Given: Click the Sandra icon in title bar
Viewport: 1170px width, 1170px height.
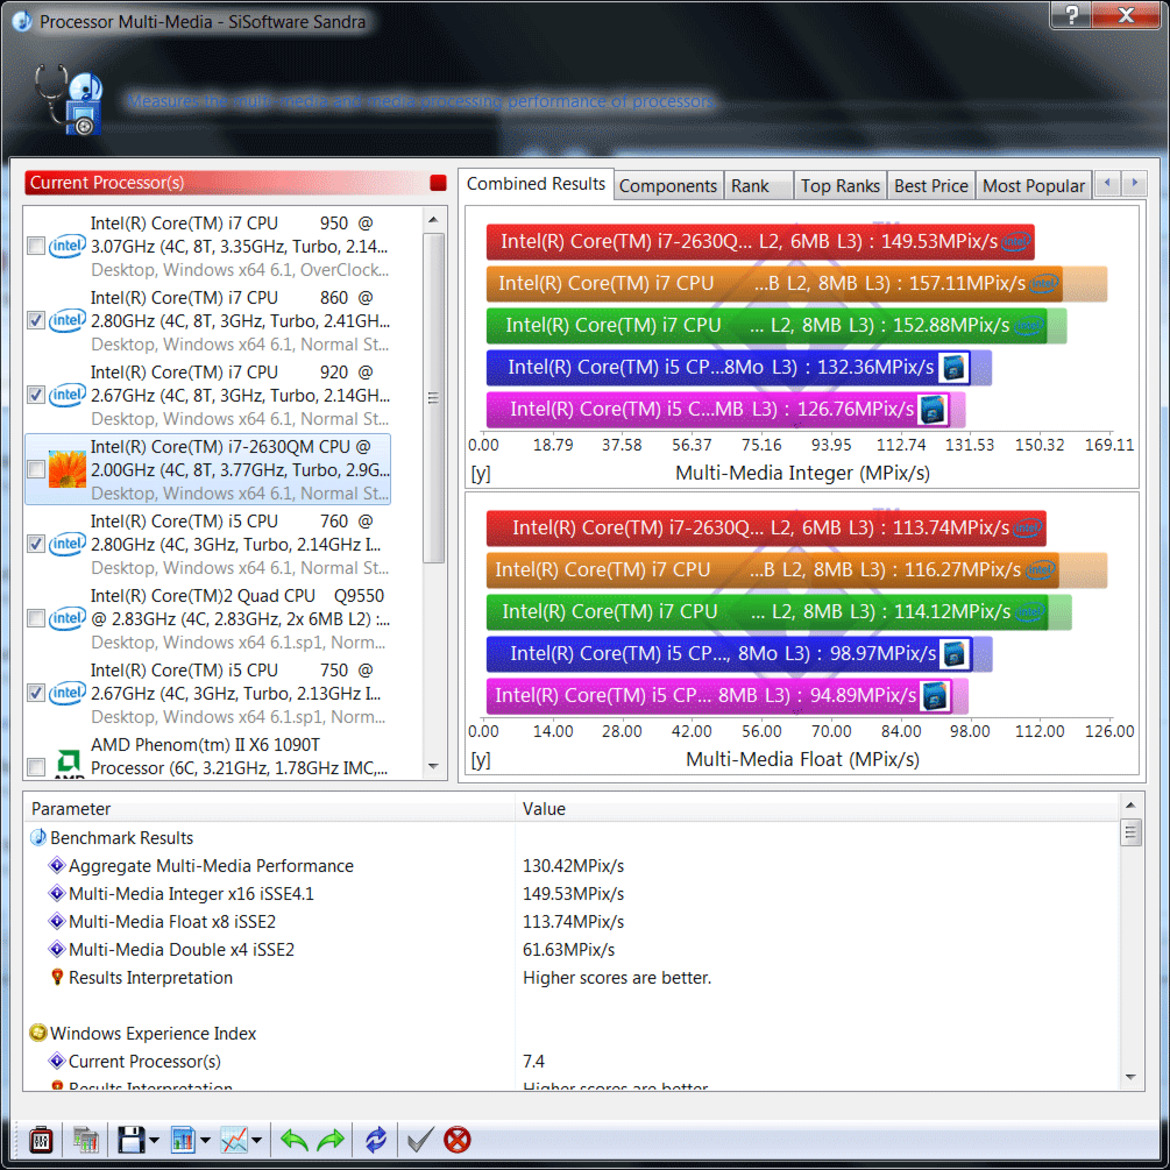Looking at the screenshot, I should click(x=22, y=21).
